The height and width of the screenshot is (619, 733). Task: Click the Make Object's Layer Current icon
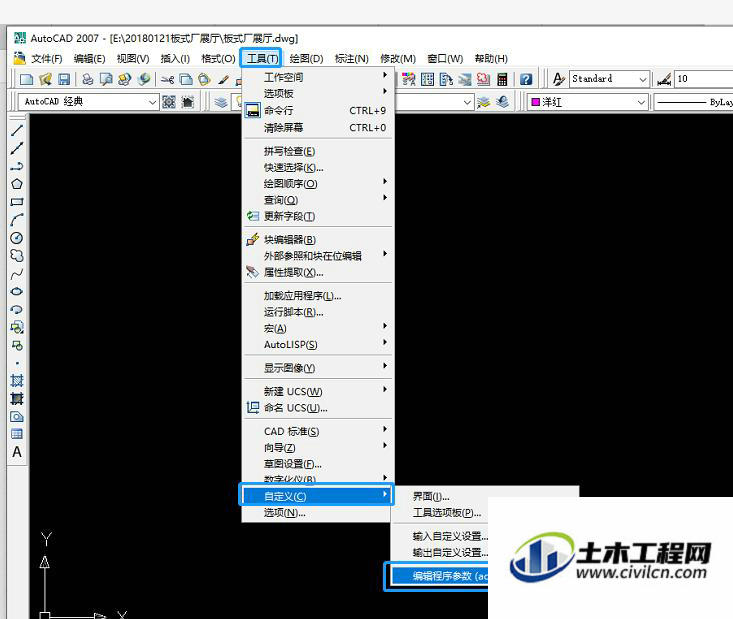483,101
